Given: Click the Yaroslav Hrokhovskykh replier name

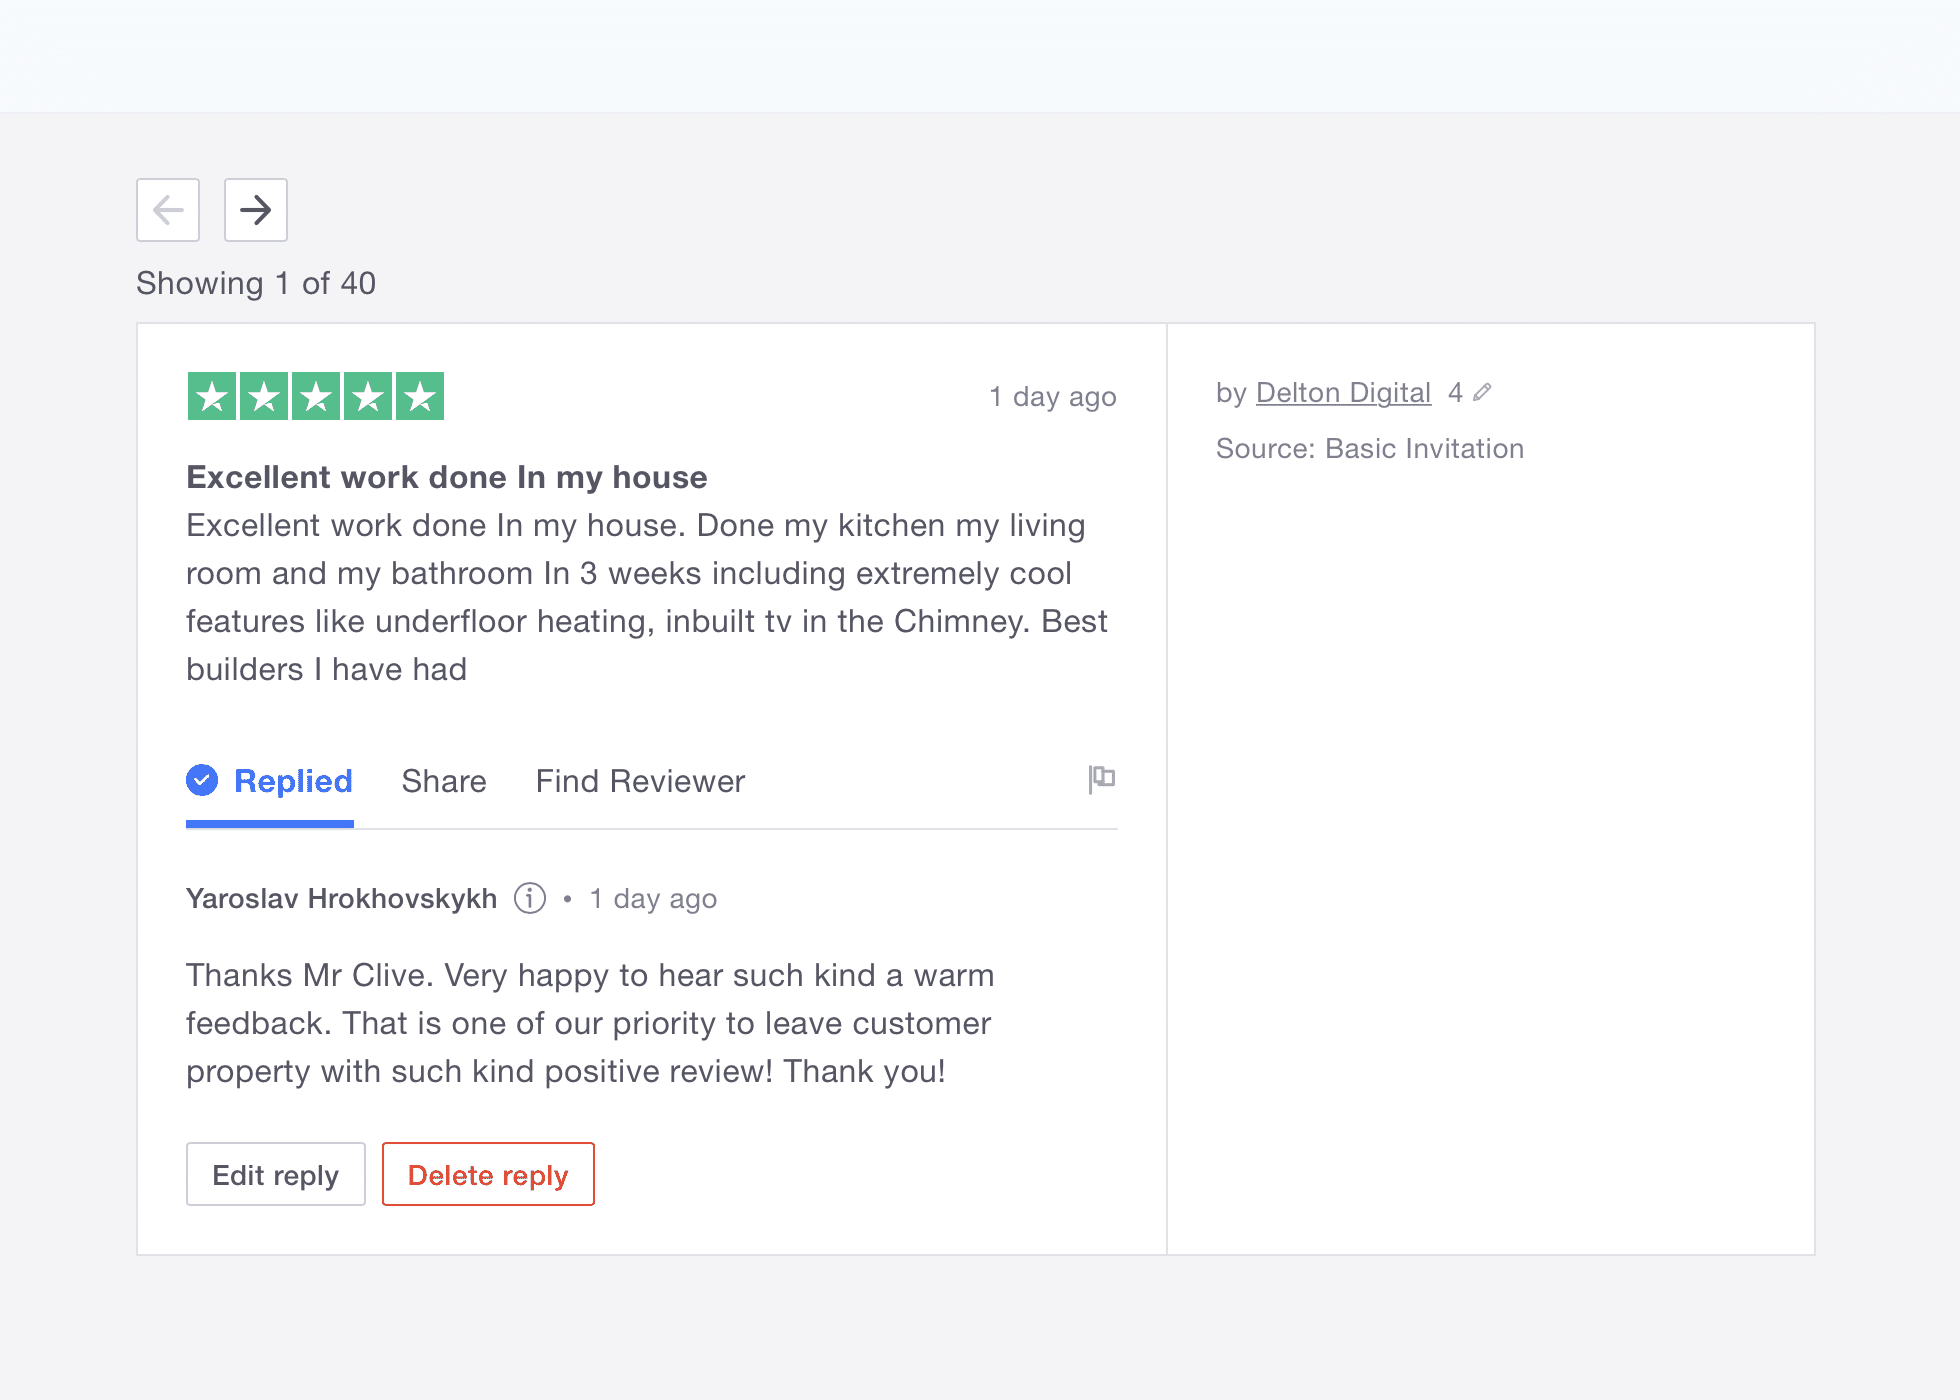Looking at the screenshot, I should point(341,899).
